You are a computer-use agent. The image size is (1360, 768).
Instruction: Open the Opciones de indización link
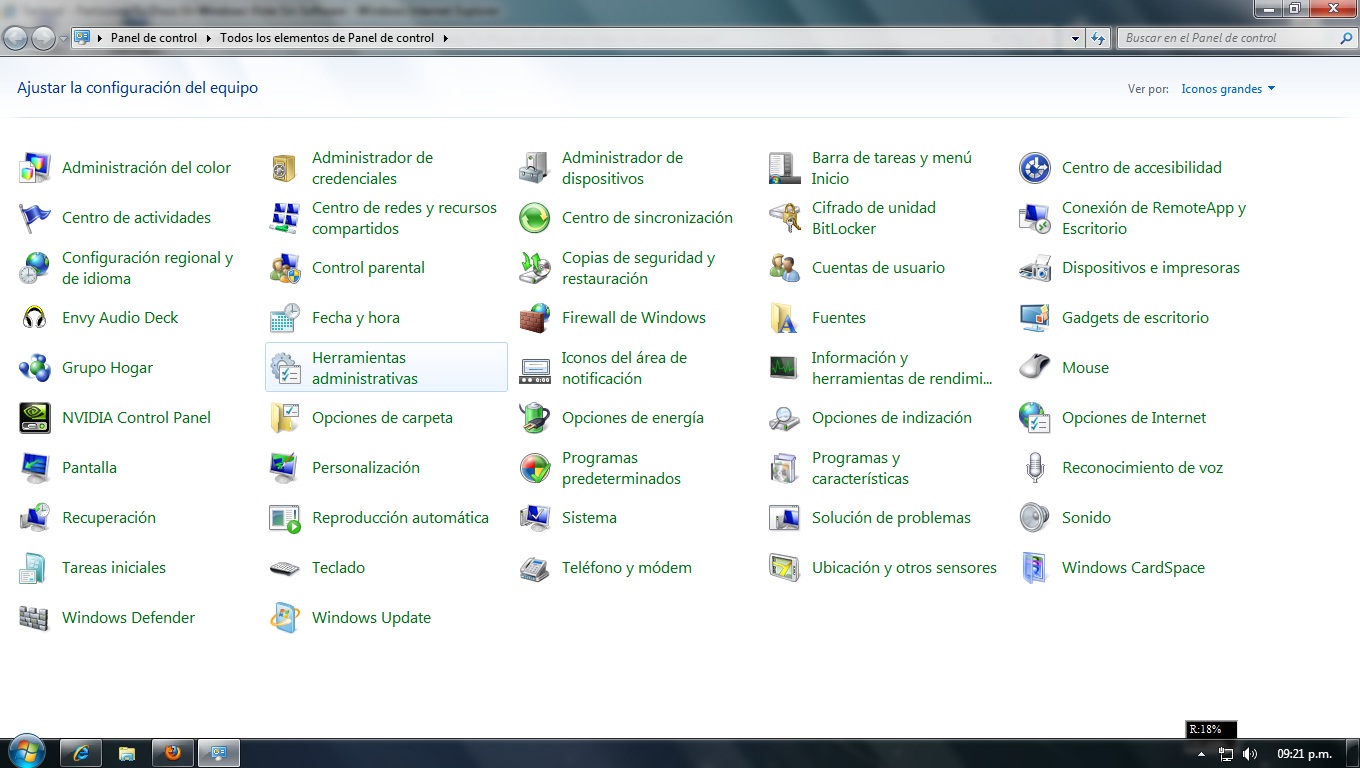(x=892, y=418)
